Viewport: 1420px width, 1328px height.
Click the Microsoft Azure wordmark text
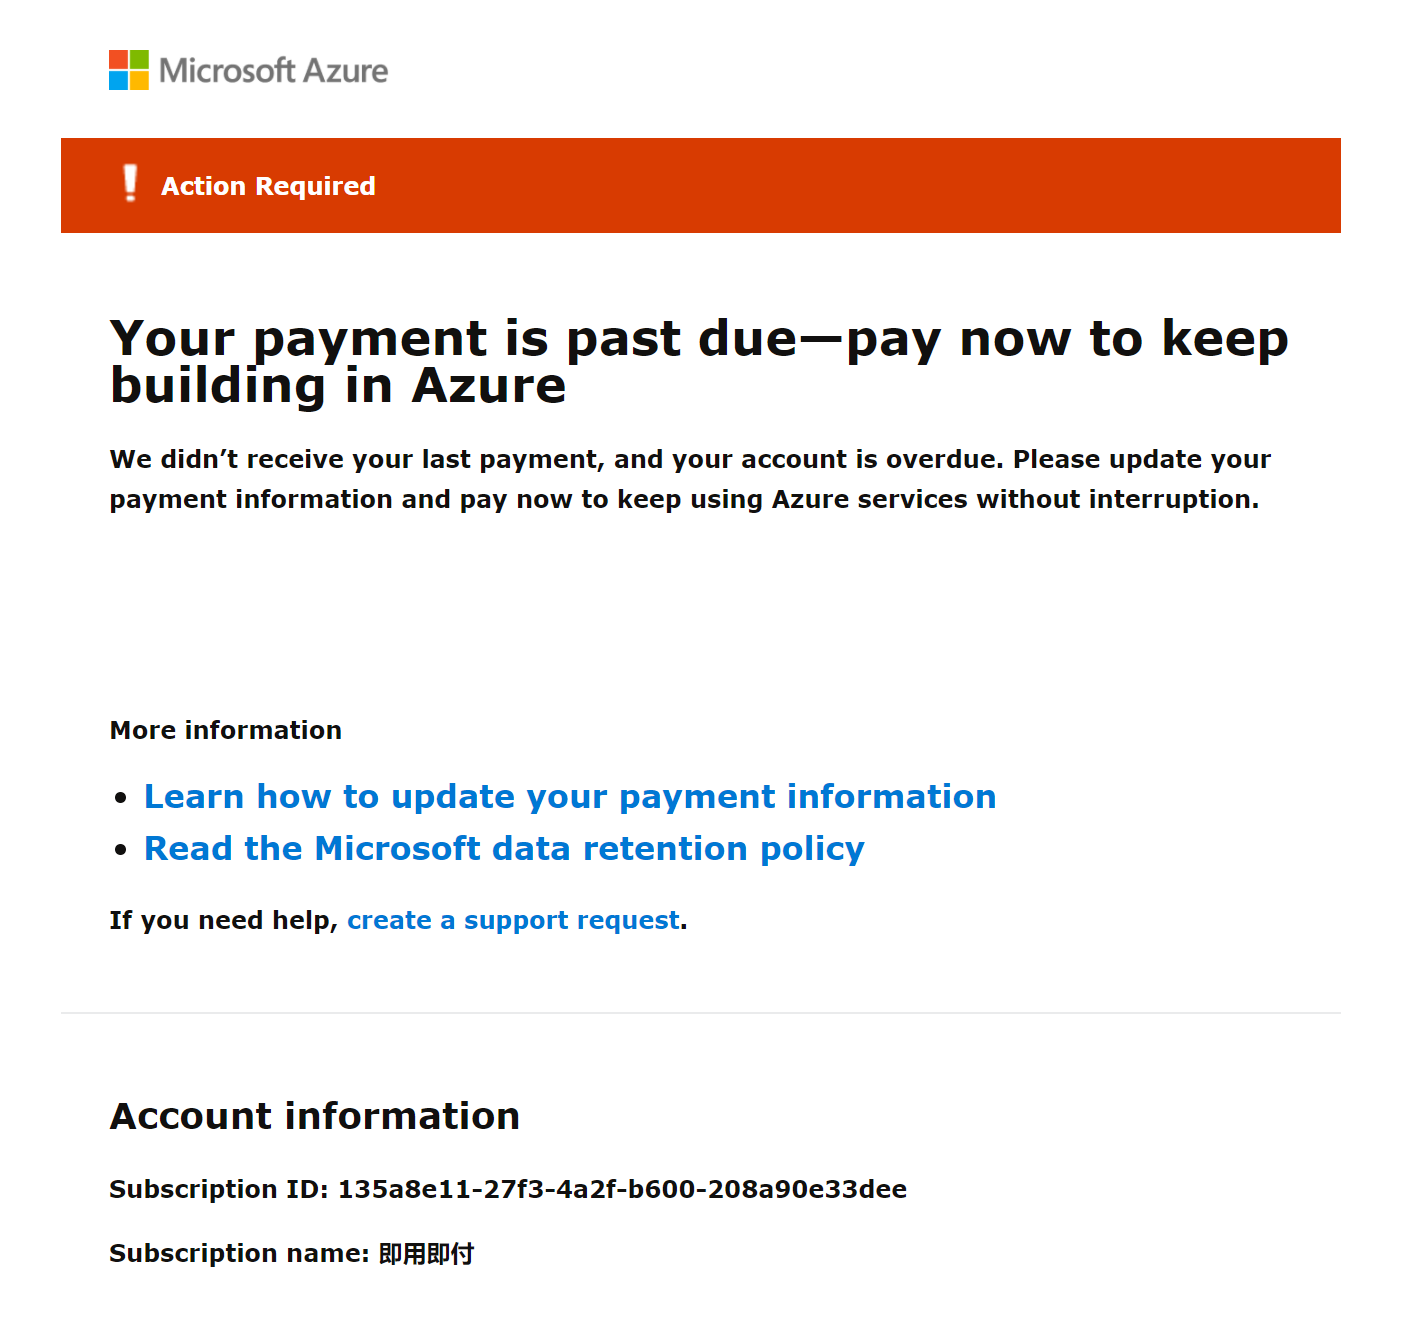[x=273, y=71]
